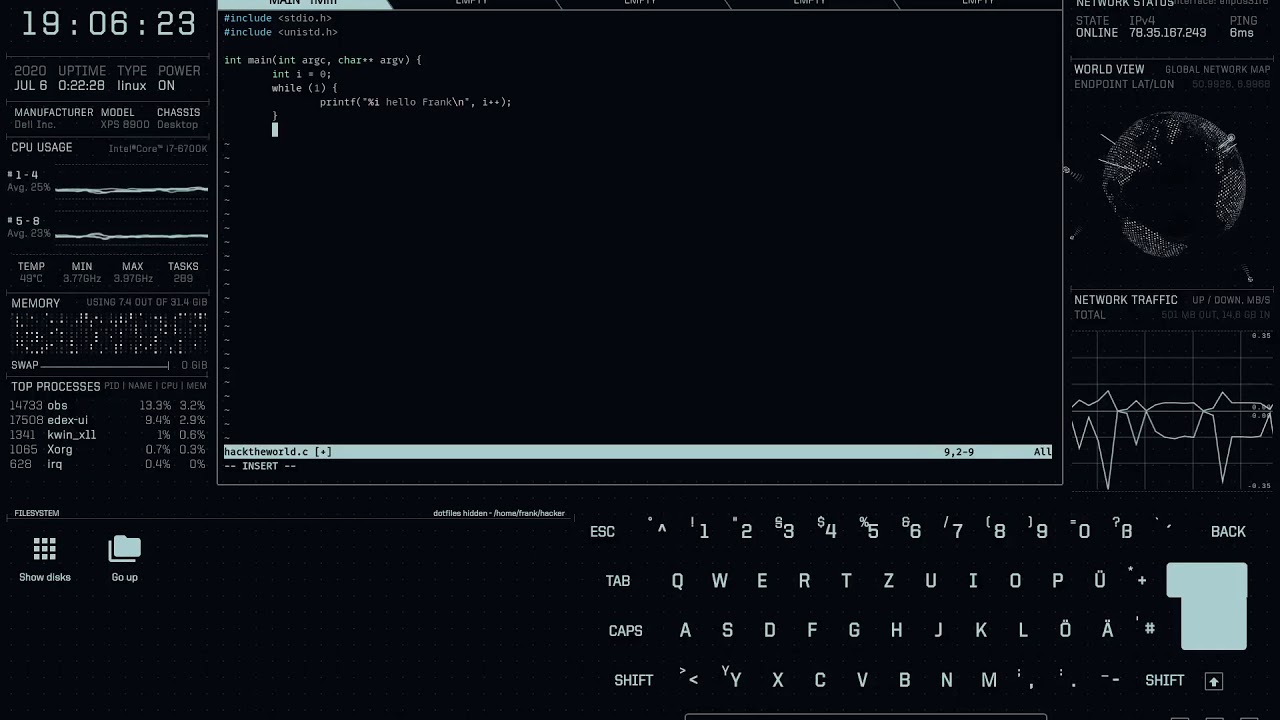Tap the ESC key on the on-screen keyboard

tap(602, 532)
